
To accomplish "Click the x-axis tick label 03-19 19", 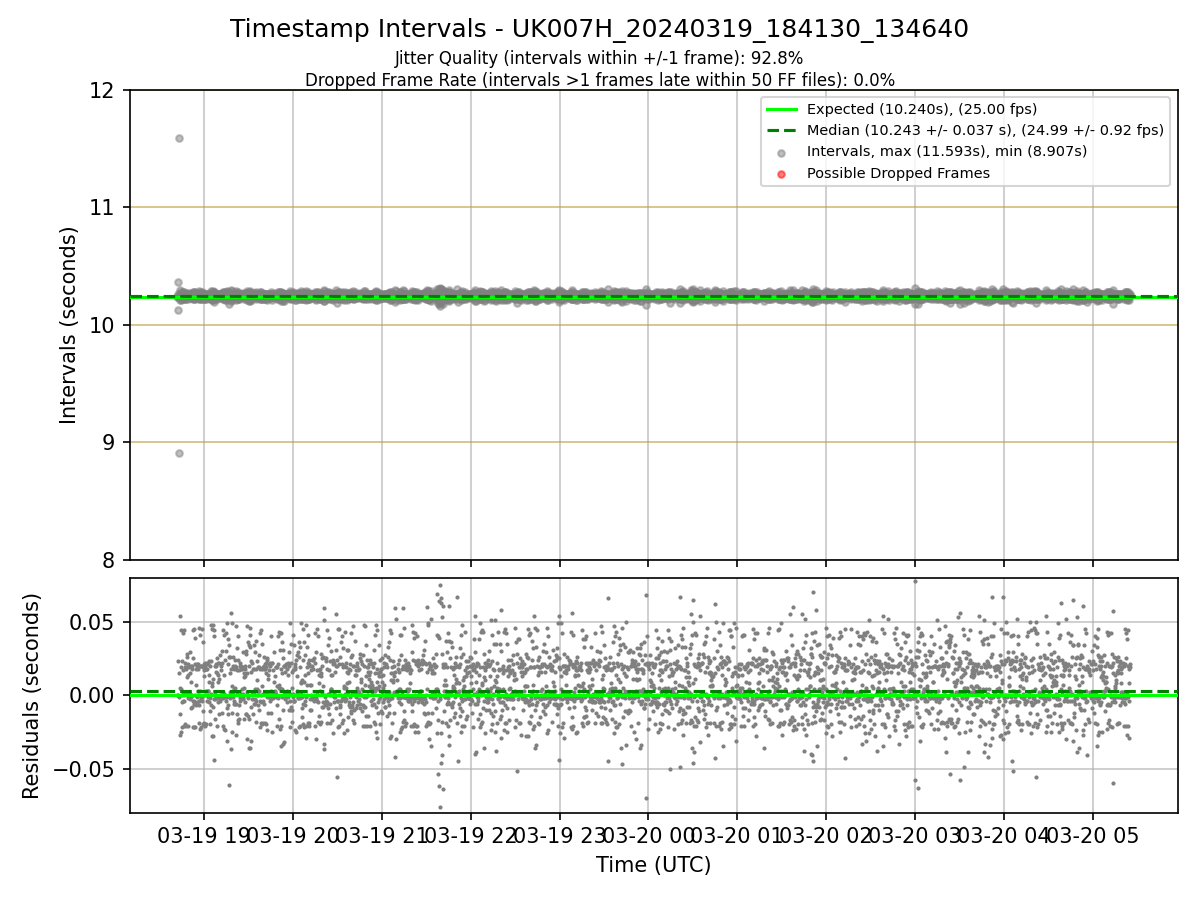I will (x=204, y=835).
